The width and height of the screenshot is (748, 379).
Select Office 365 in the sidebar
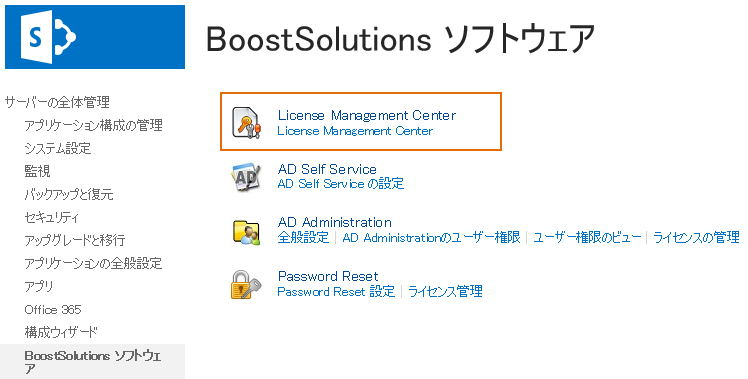click(53, 309)
